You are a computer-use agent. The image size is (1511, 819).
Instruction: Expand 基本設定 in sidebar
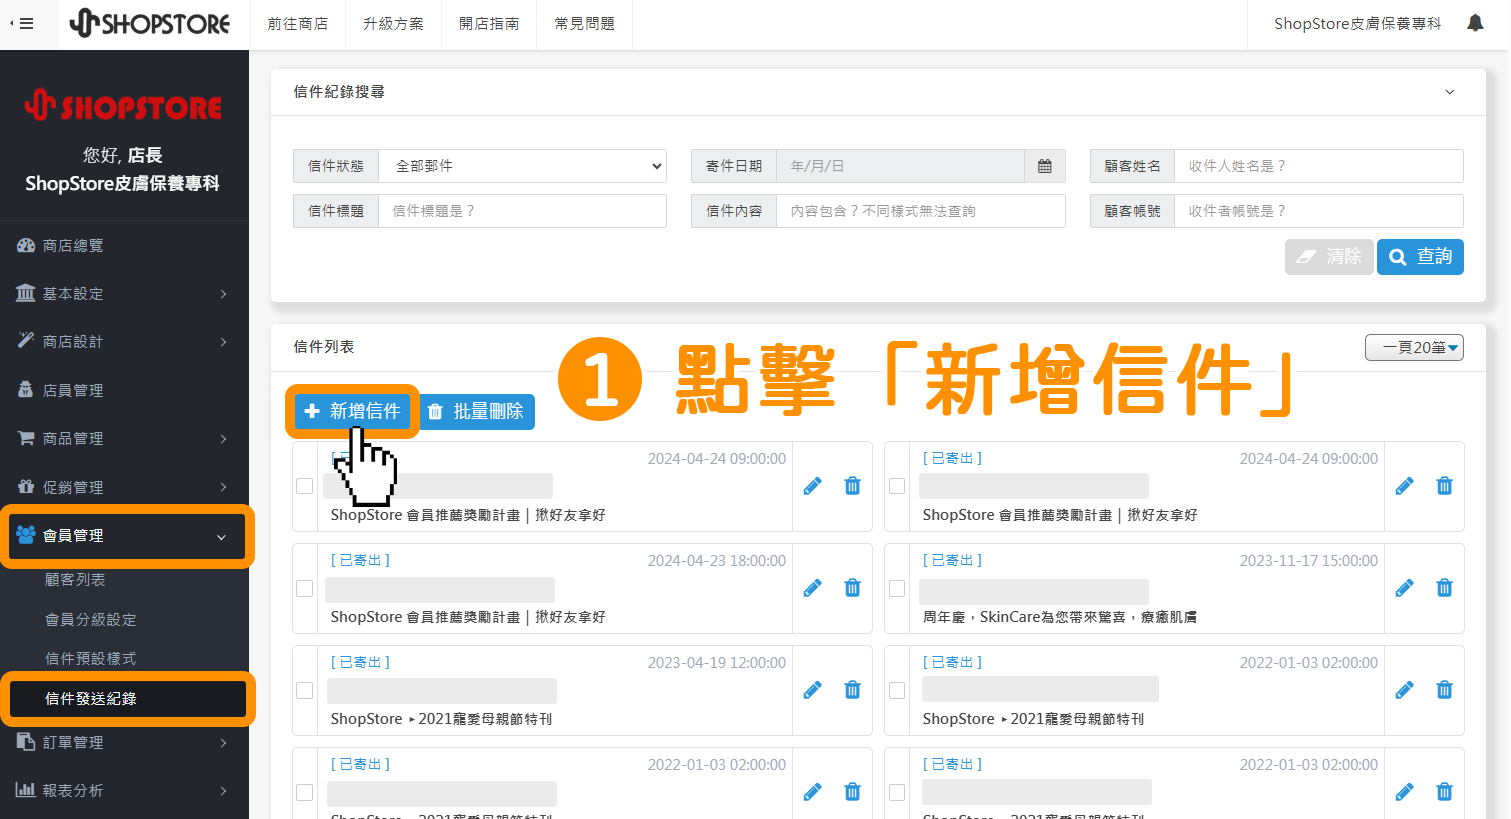[124, 294]
